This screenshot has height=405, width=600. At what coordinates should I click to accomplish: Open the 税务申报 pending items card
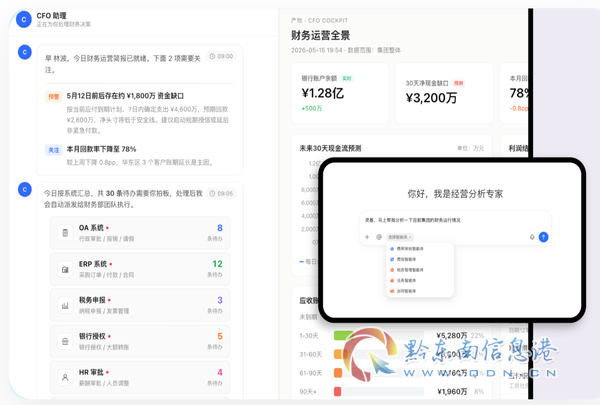tap(140, 305)
